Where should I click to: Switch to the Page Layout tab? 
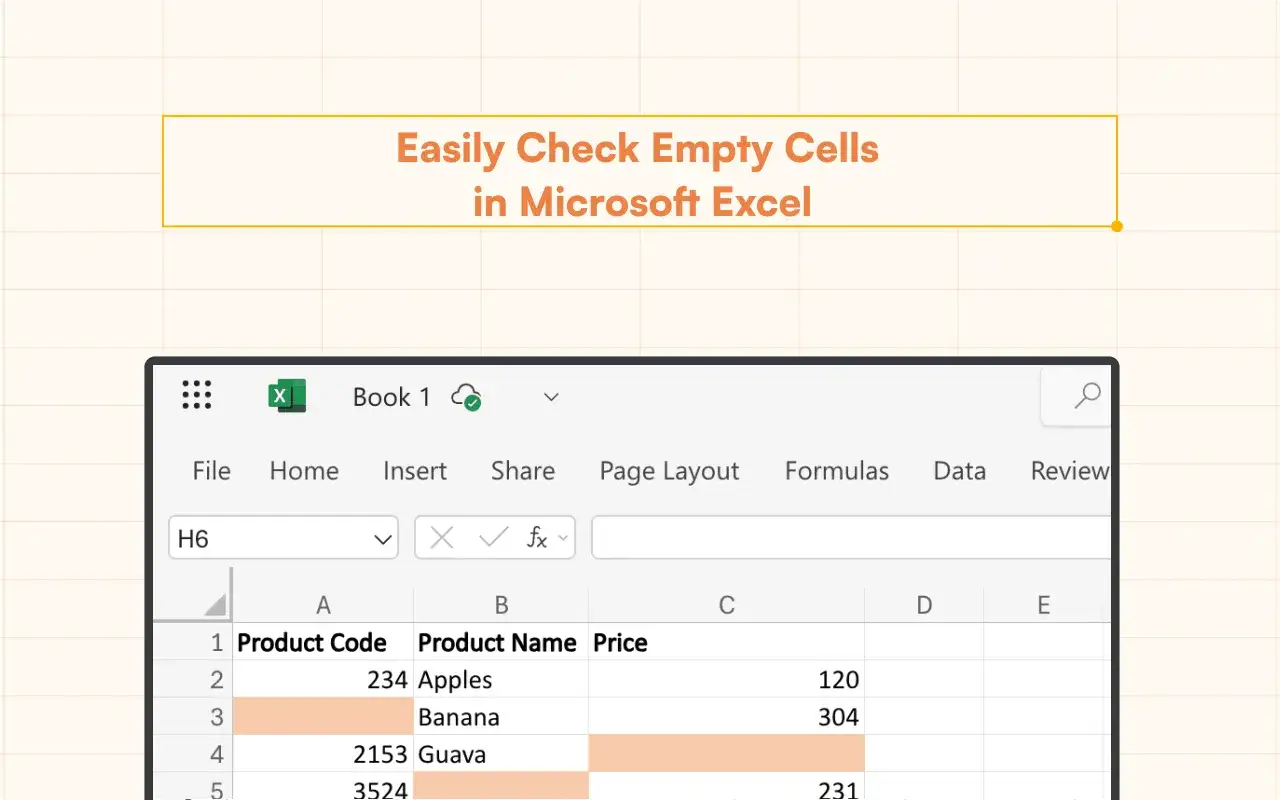pyautogui.click(x=669, y=471)
